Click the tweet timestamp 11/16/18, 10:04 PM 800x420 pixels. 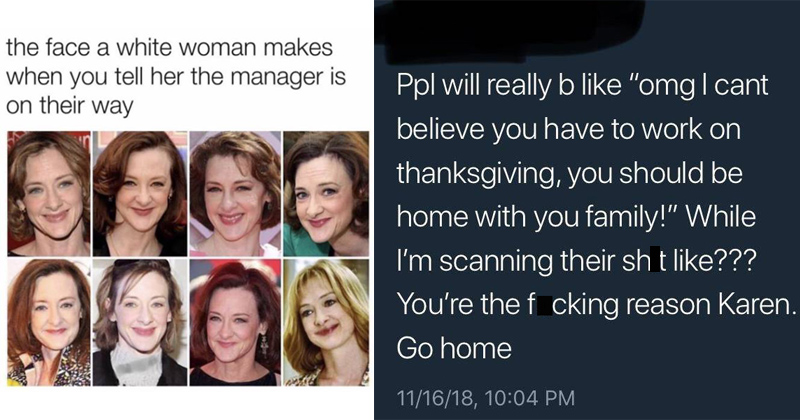click(485, 397)
